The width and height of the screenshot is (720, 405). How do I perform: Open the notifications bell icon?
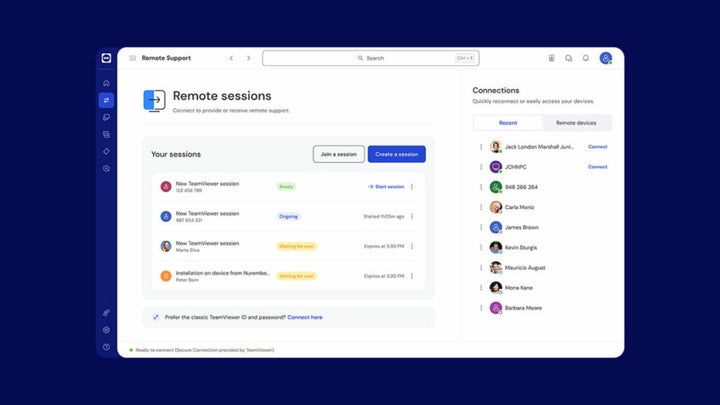point(585,58)
